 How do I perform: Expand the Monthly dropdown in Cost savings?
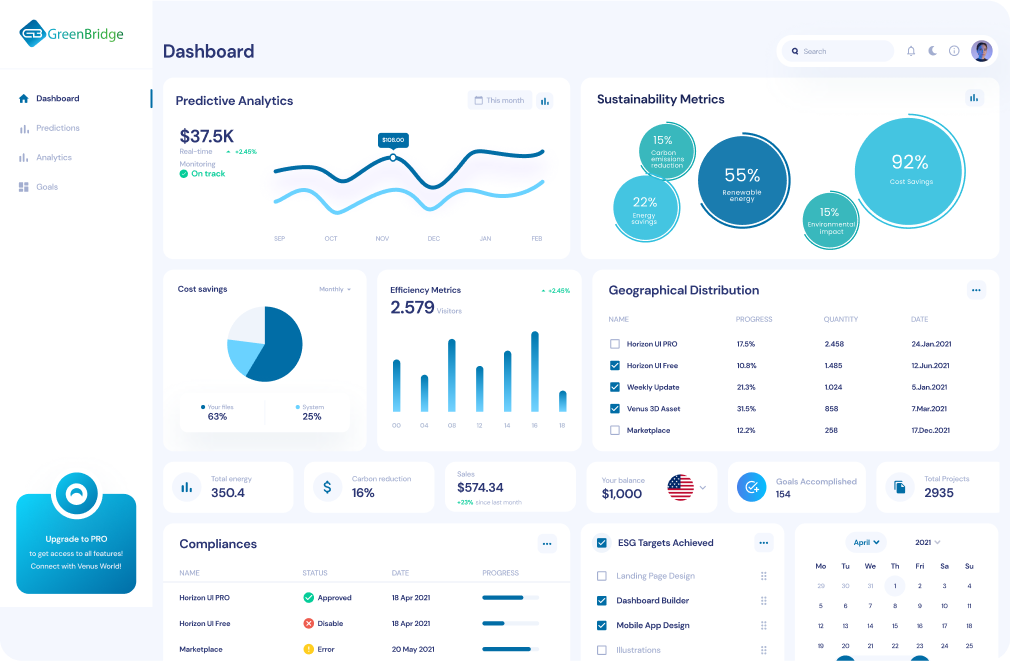click(x=335, y=289)
